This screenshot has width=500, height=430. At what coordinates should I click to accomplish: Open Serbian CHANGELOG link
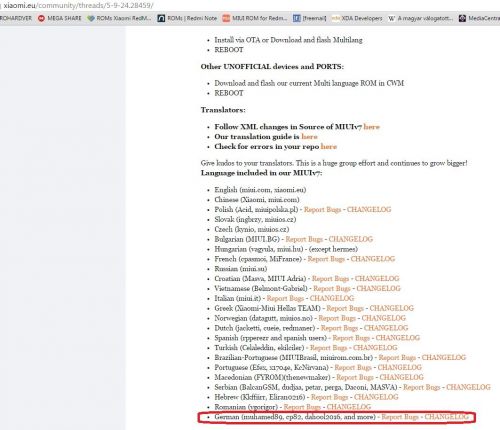[x=468, y=387]
